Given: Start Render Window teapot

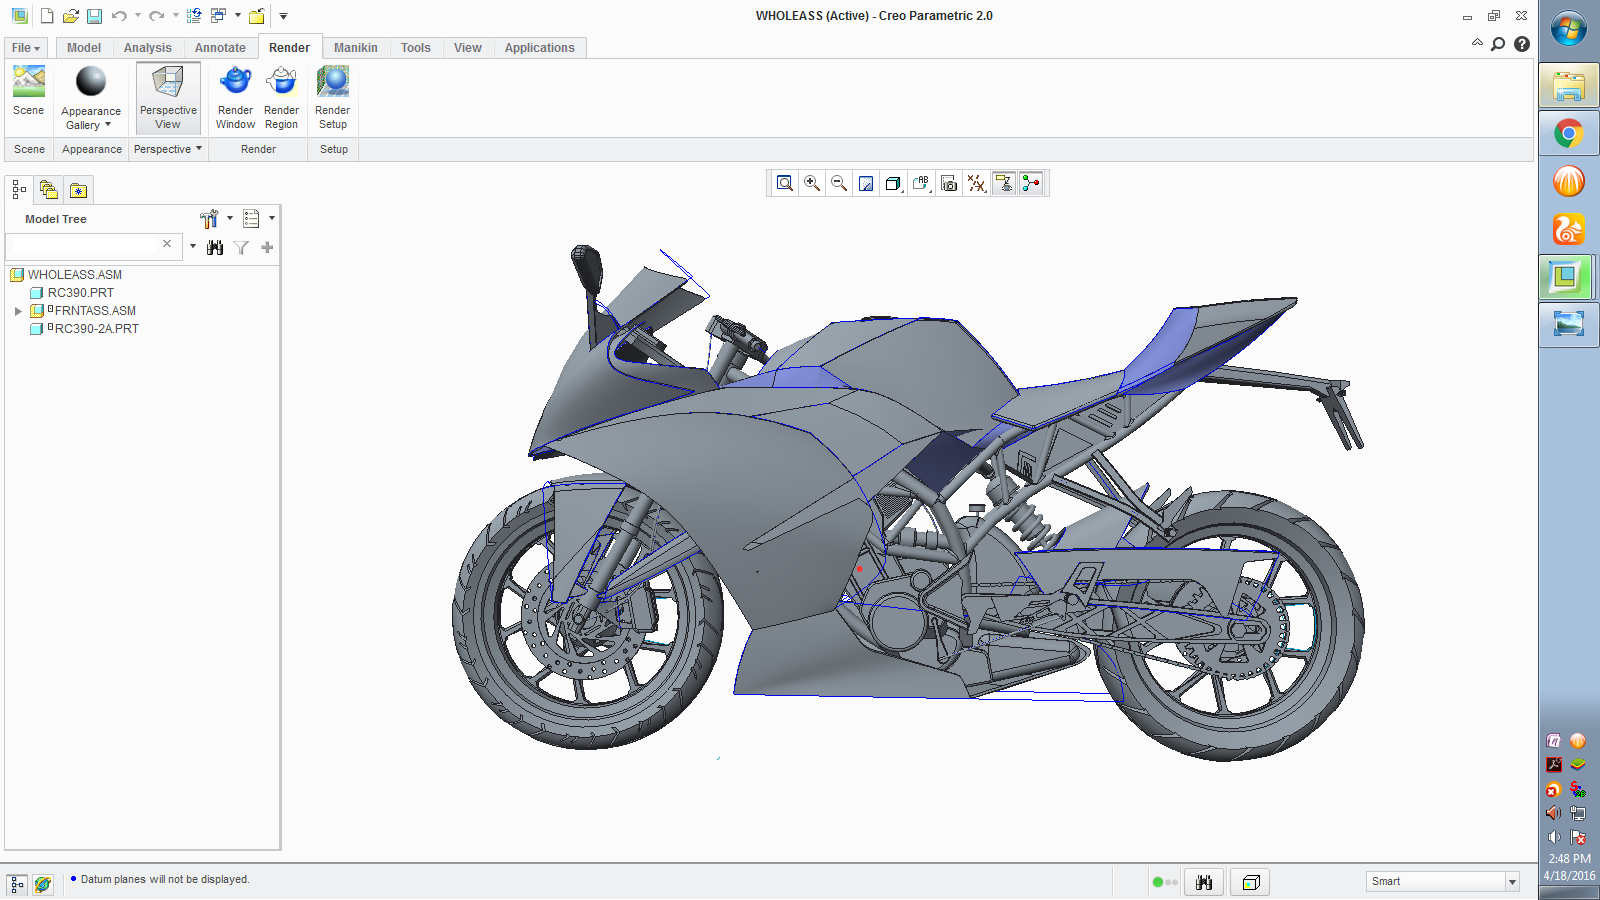Looking at the screenshot, I should (x=235, y=98).
